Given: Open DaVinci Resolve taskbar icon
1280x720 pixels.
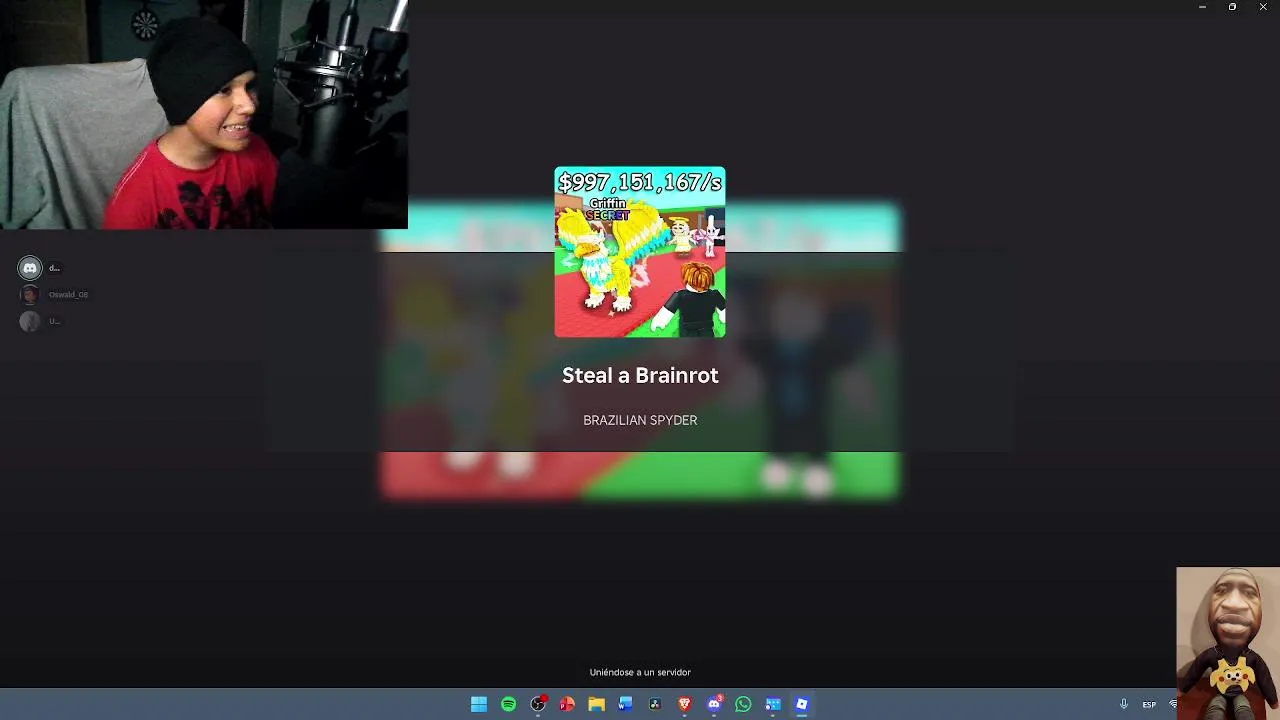Looking at the screenshot, I should pyautogui.click(x=655, y=704).
